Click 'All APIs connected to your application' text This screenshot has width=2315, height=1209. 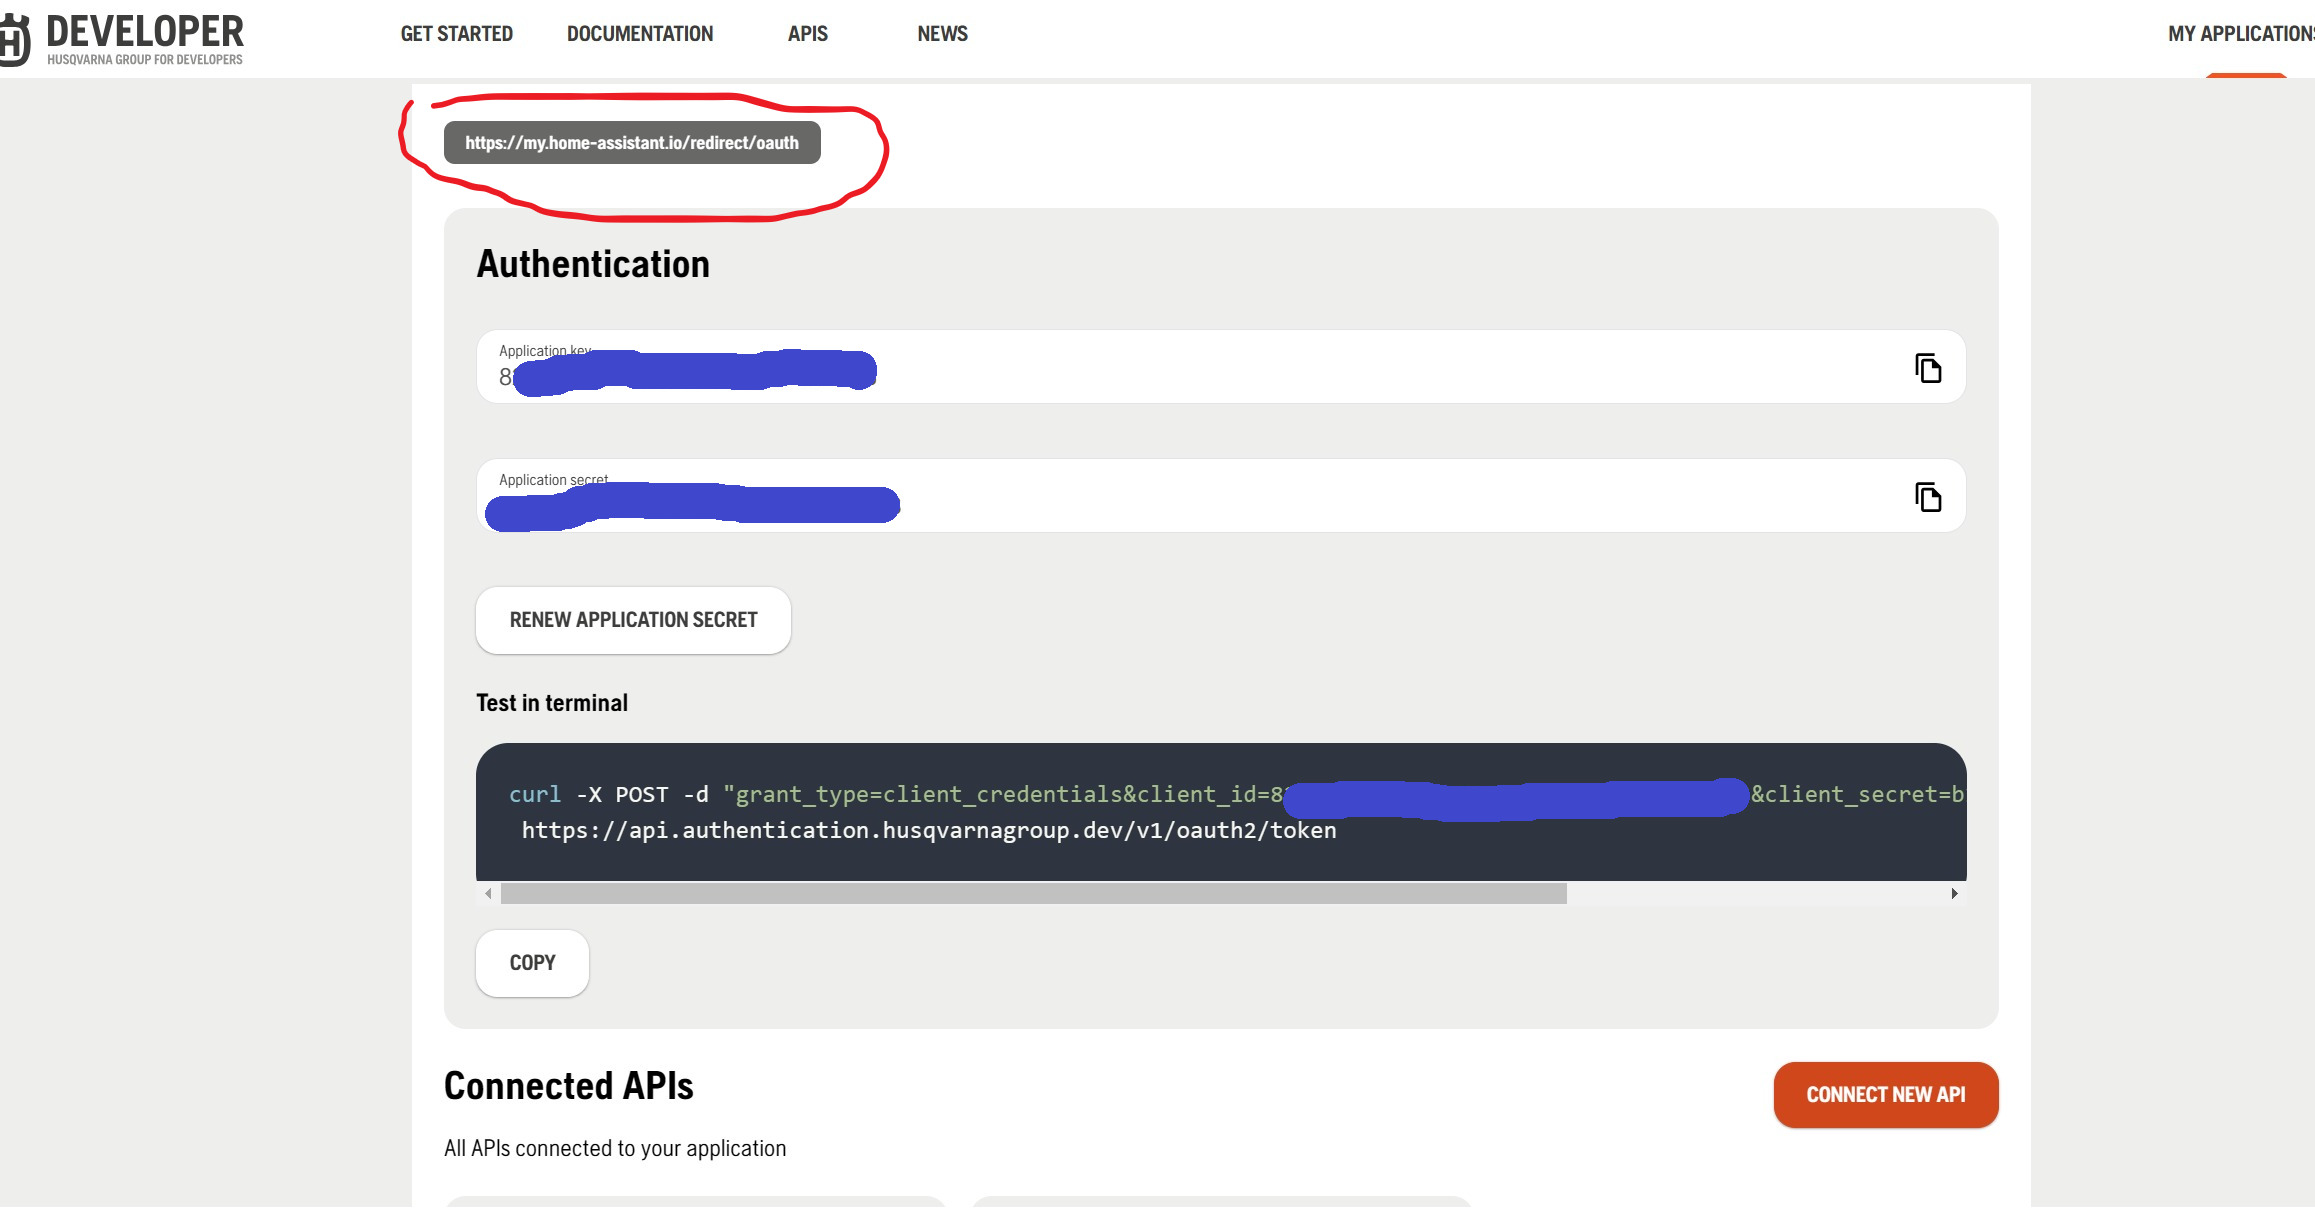(x=615, y=1148)
